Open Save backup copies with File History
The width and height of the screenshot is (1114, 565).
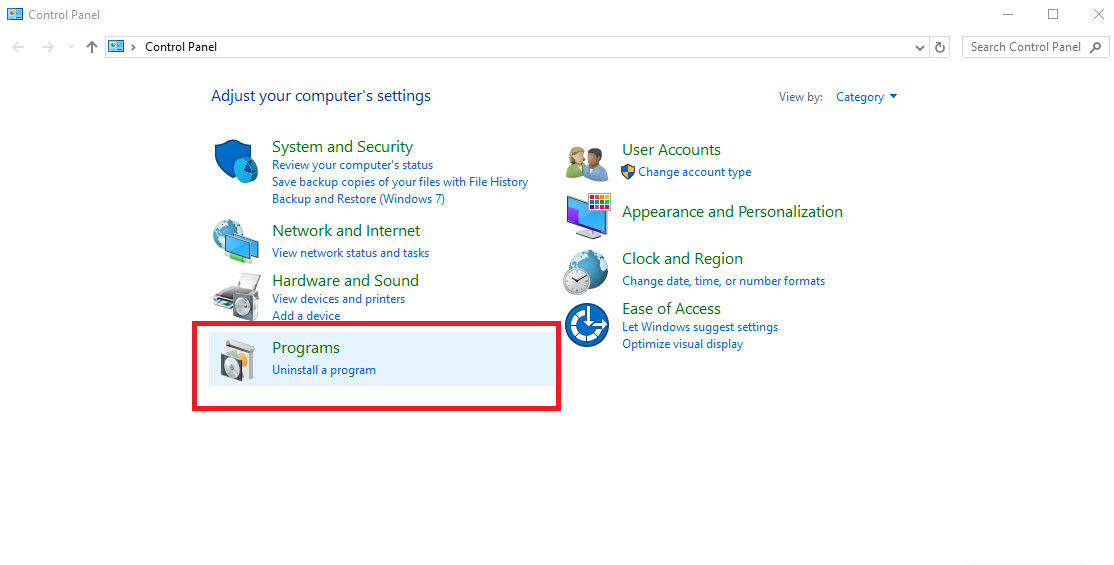pyautogui.click(x=400, y=182)
